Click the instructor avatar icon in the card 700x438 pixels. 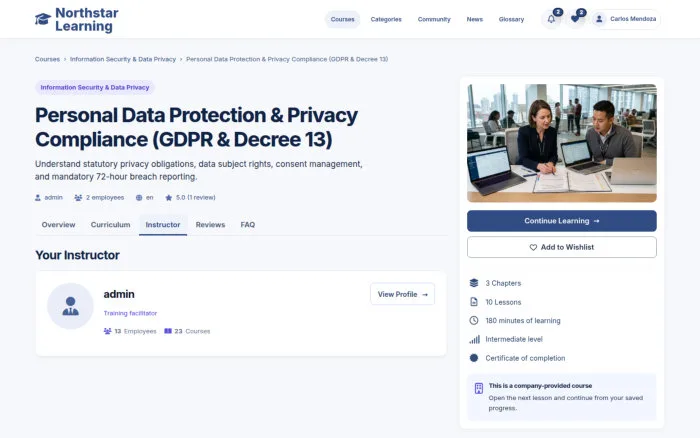tap(71, 306)
